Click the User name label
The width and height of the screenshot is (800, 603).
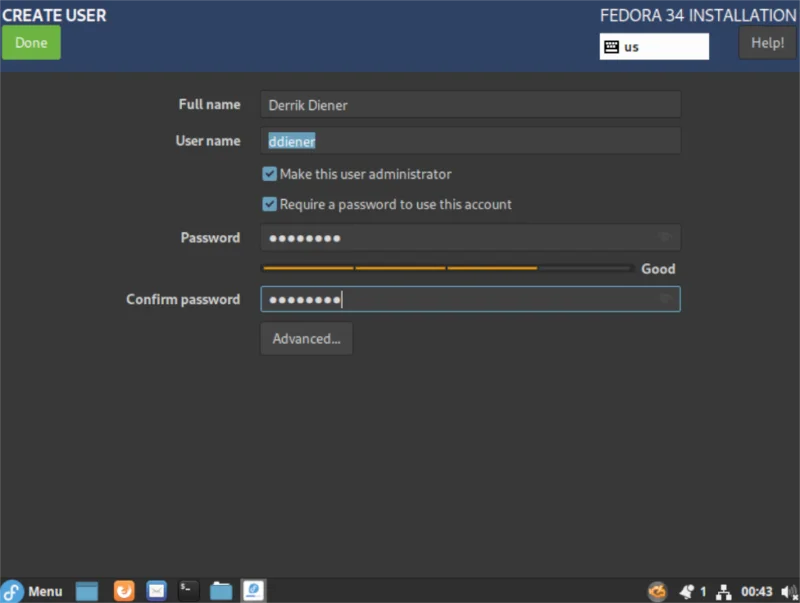tap(208, 141)
